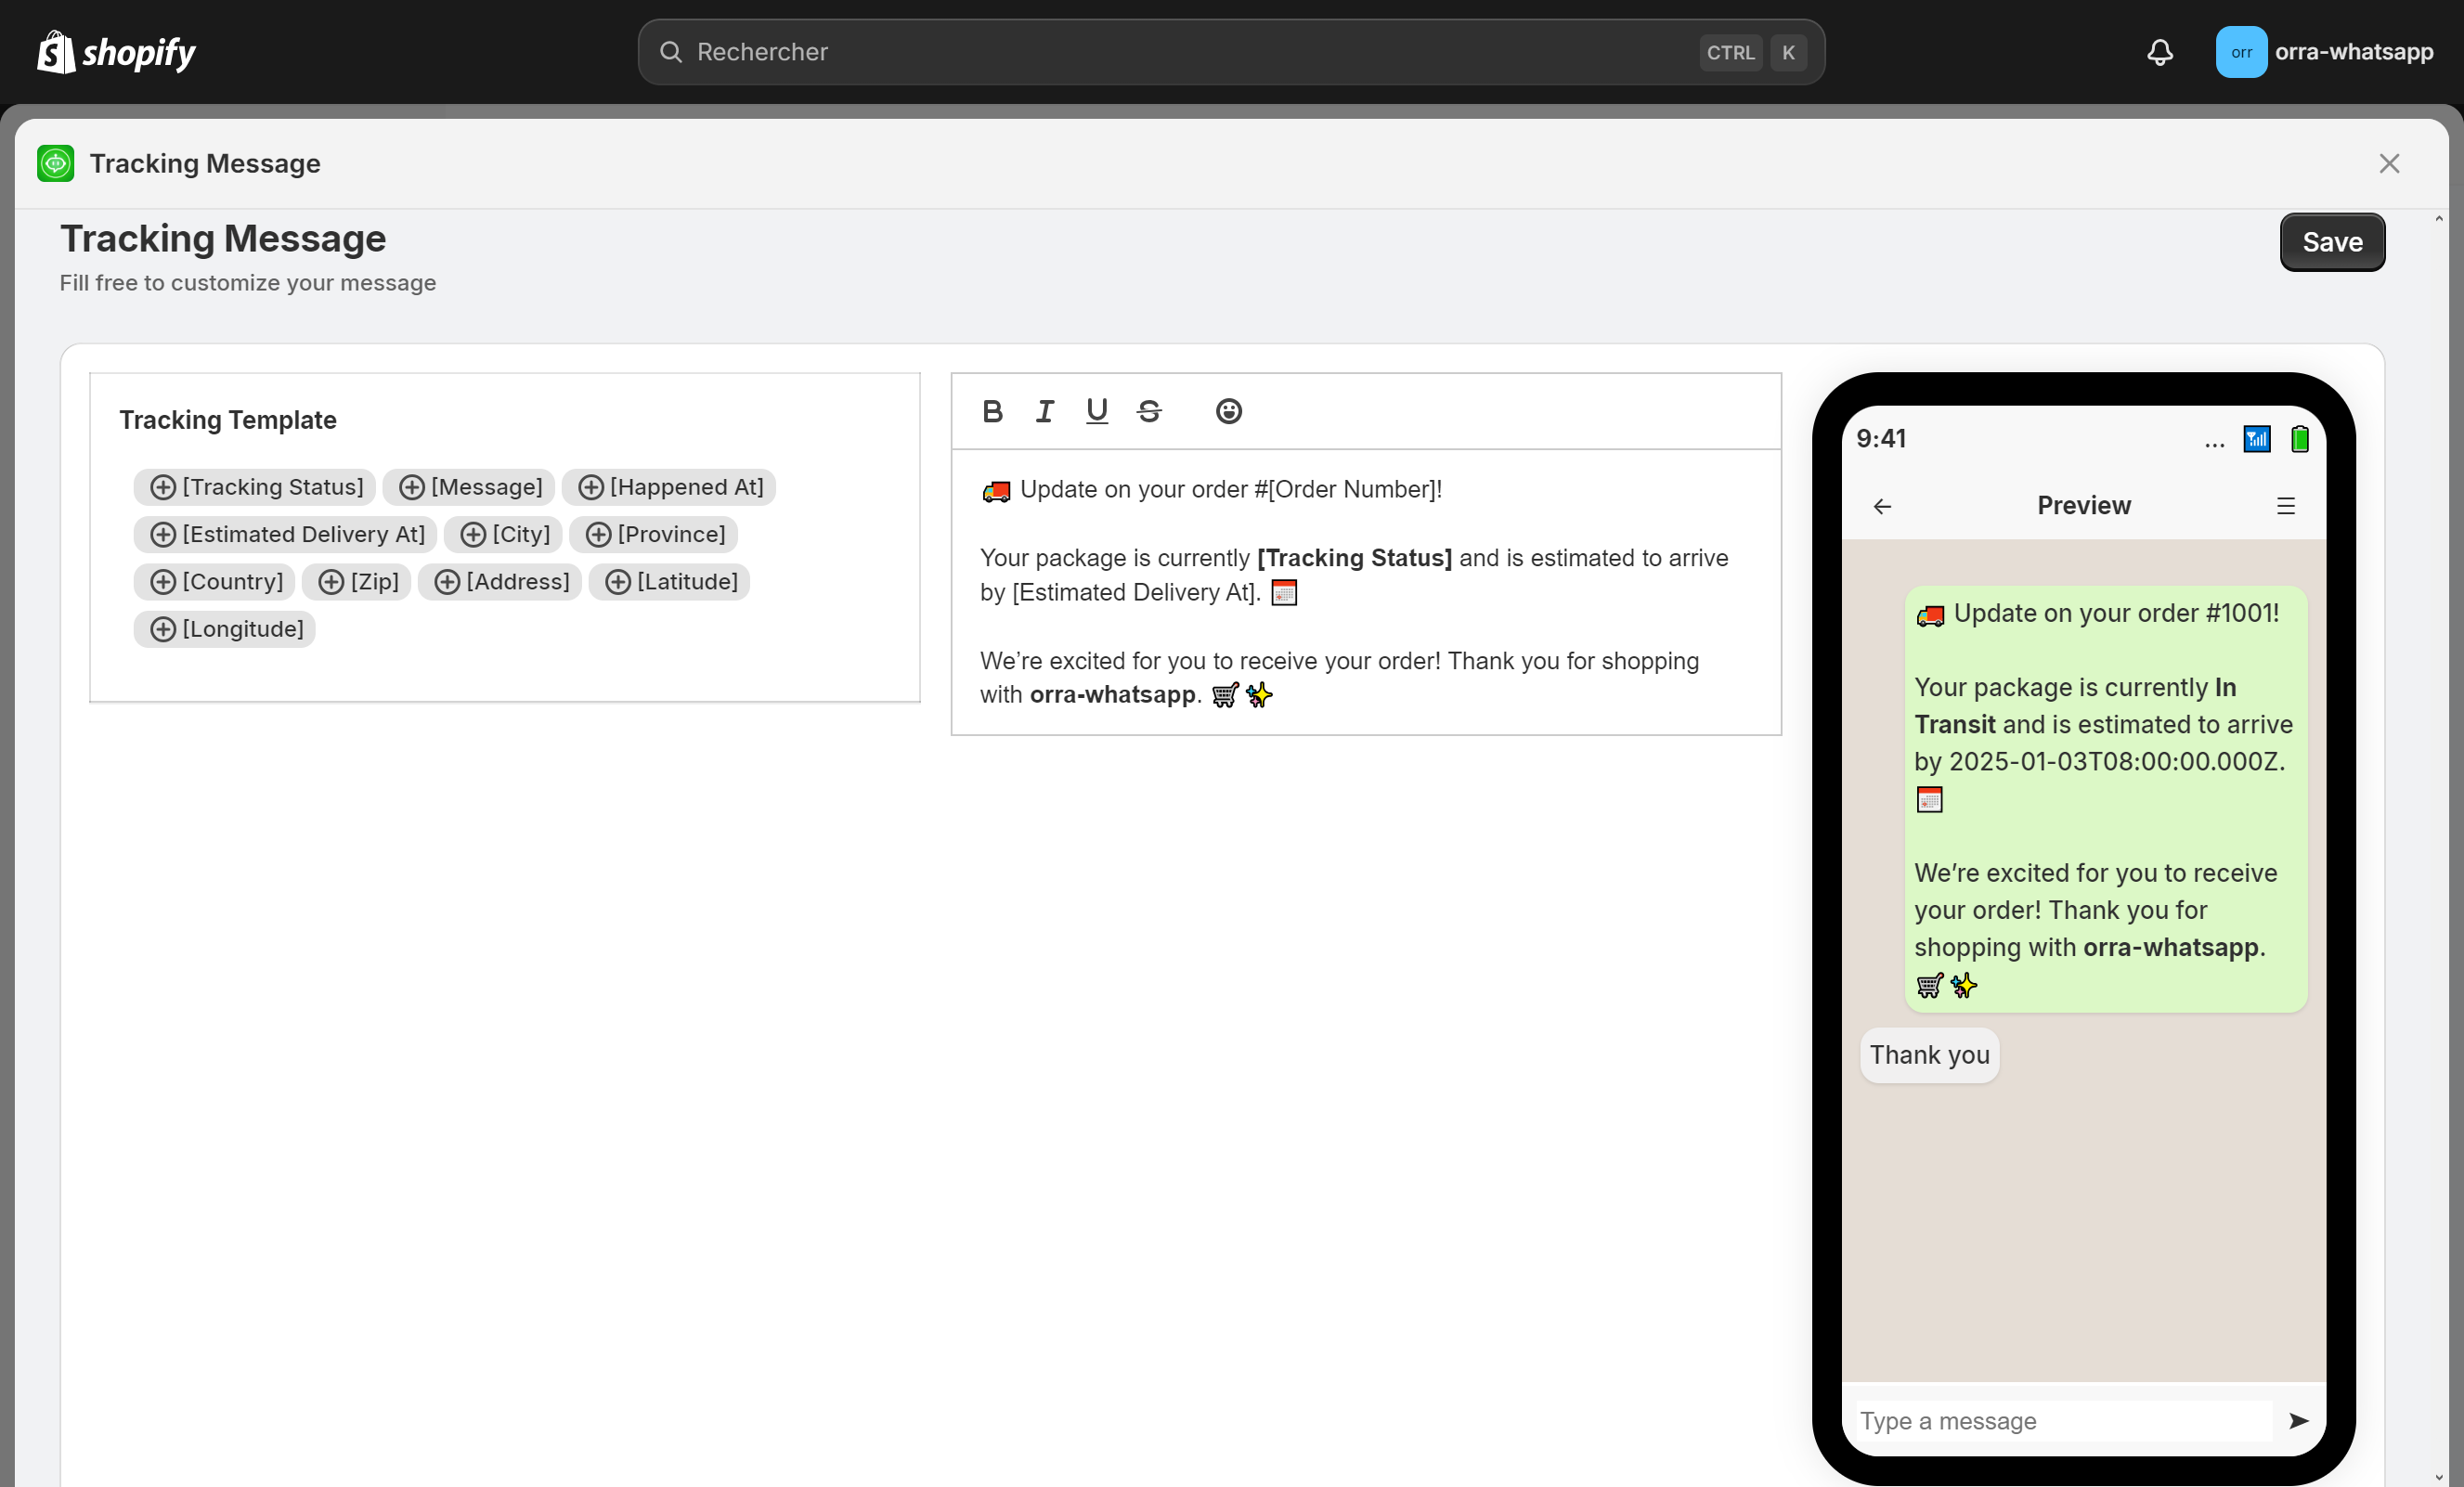
Task: Open the emoji picker
Action: [x=1228, y=411]
